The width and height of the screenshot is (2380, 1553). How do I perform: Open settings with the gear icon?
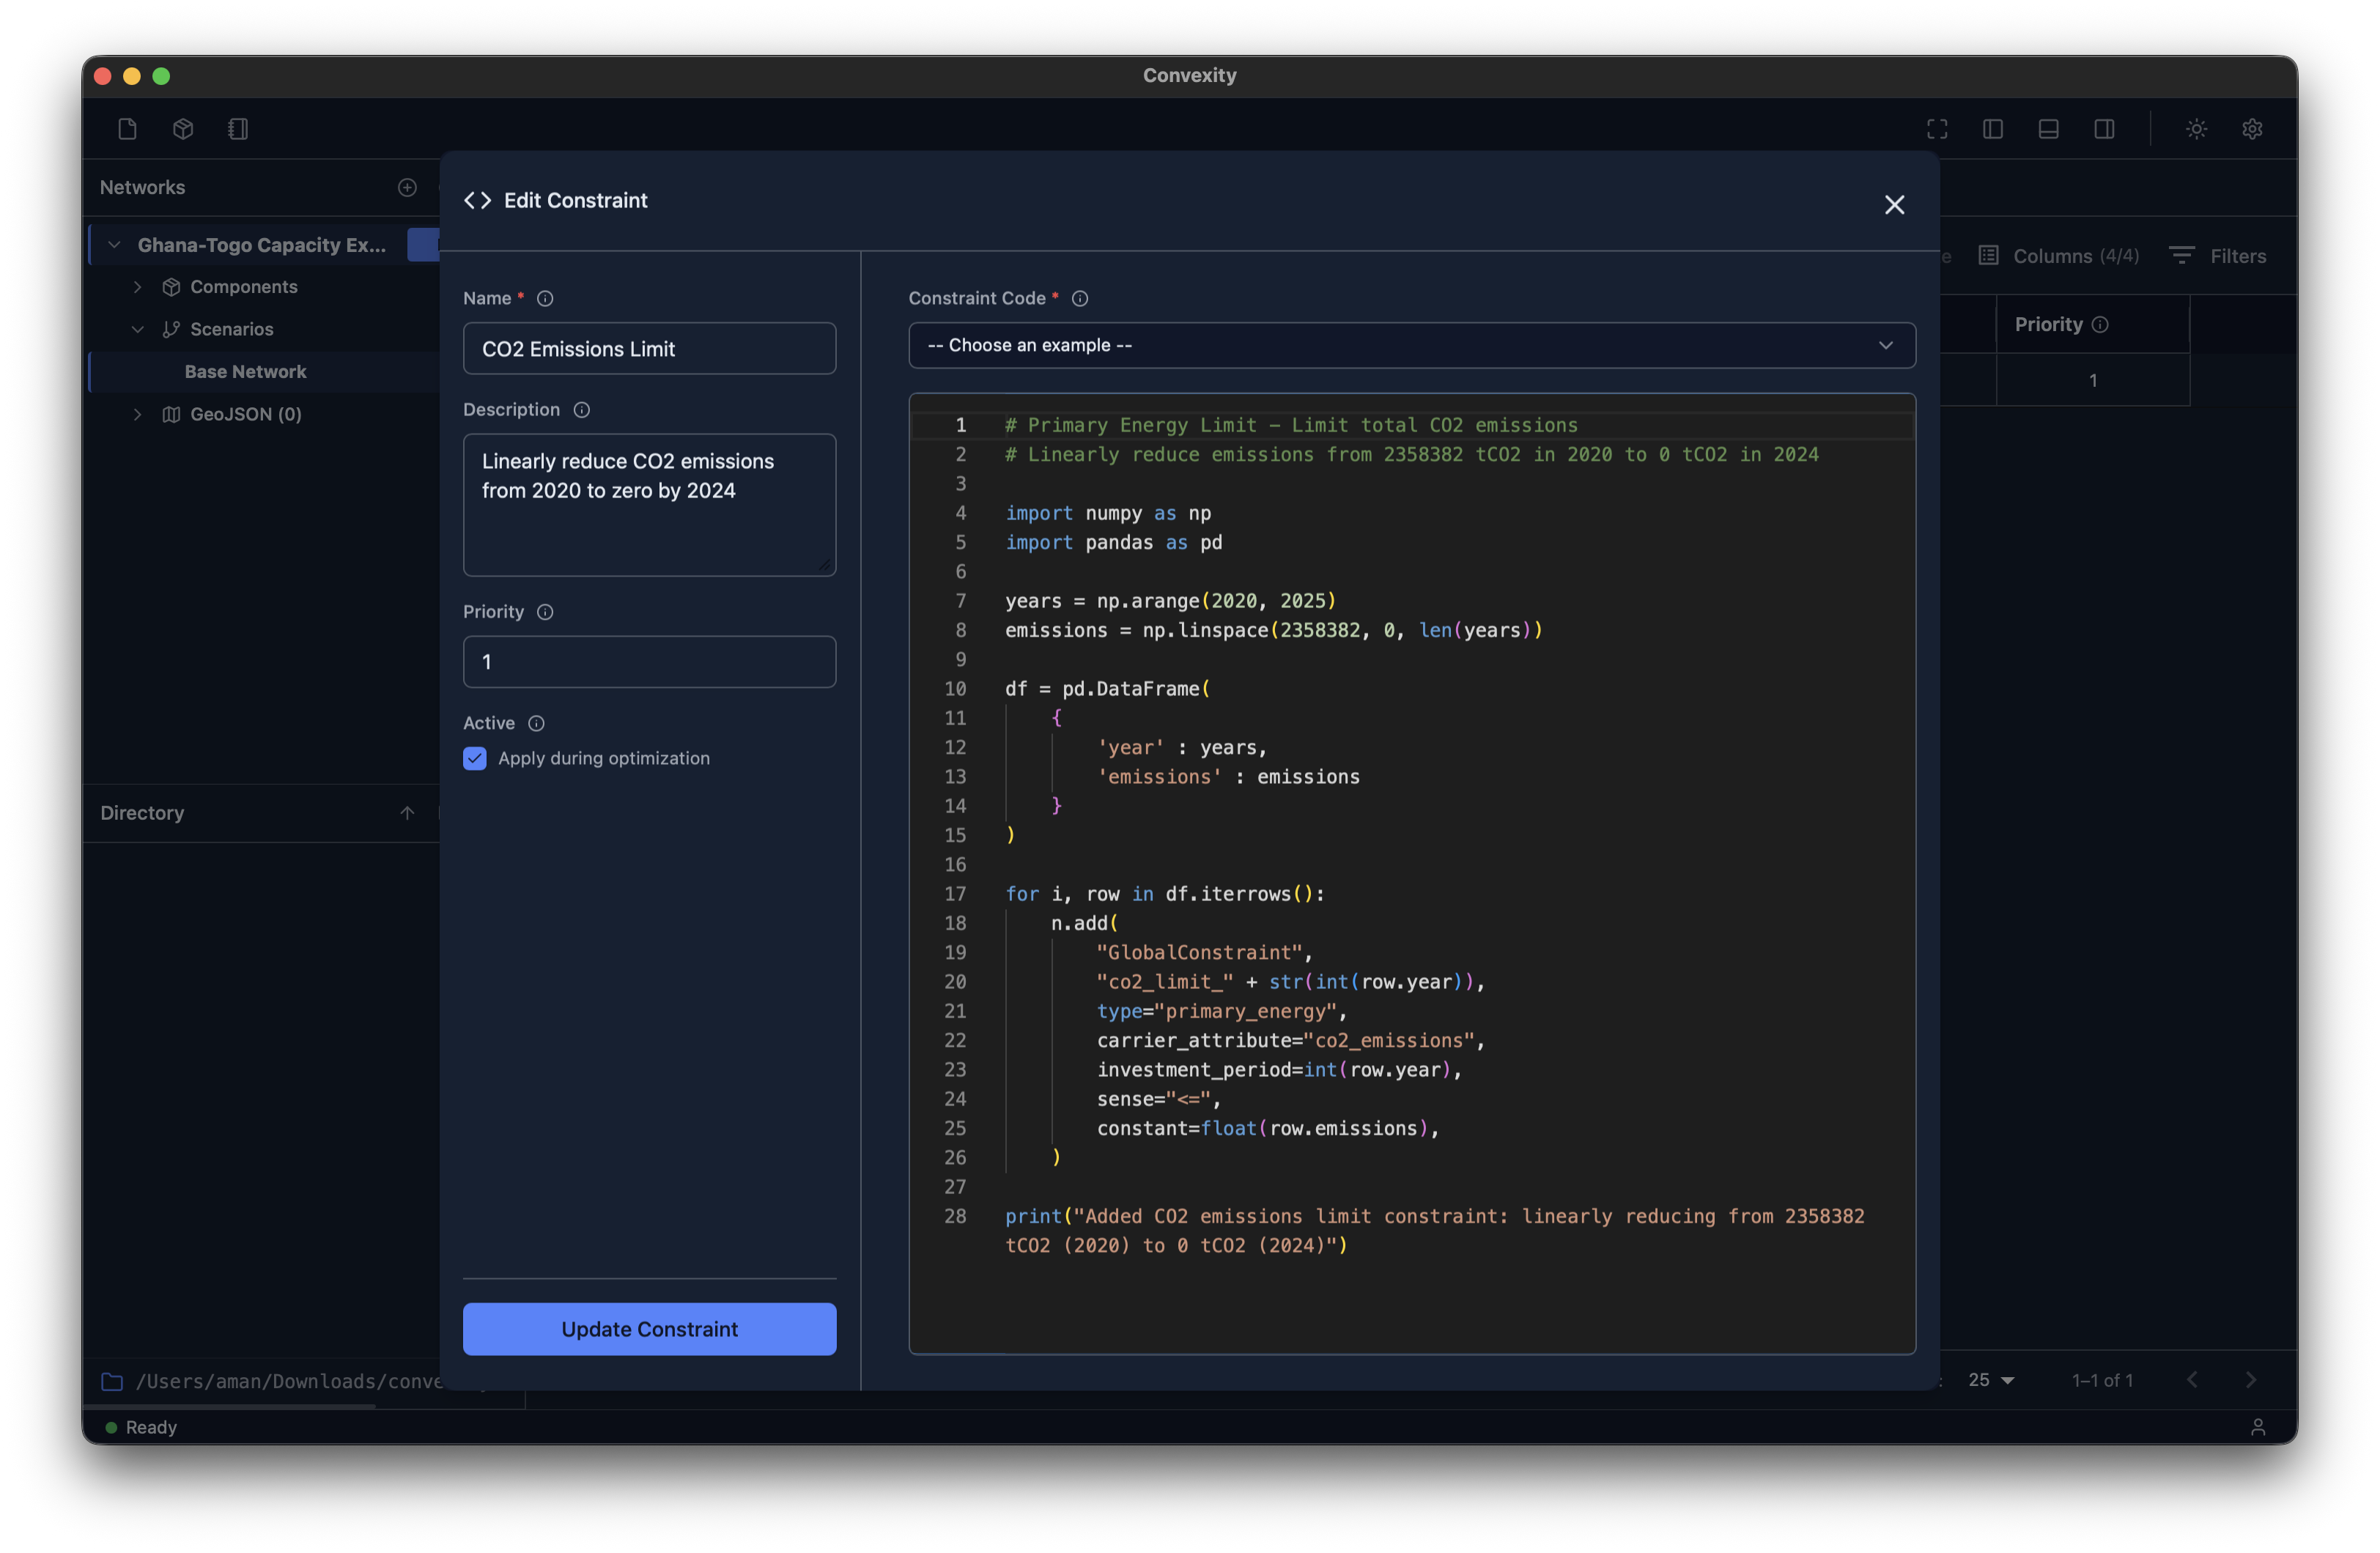tap(2252, 129)
